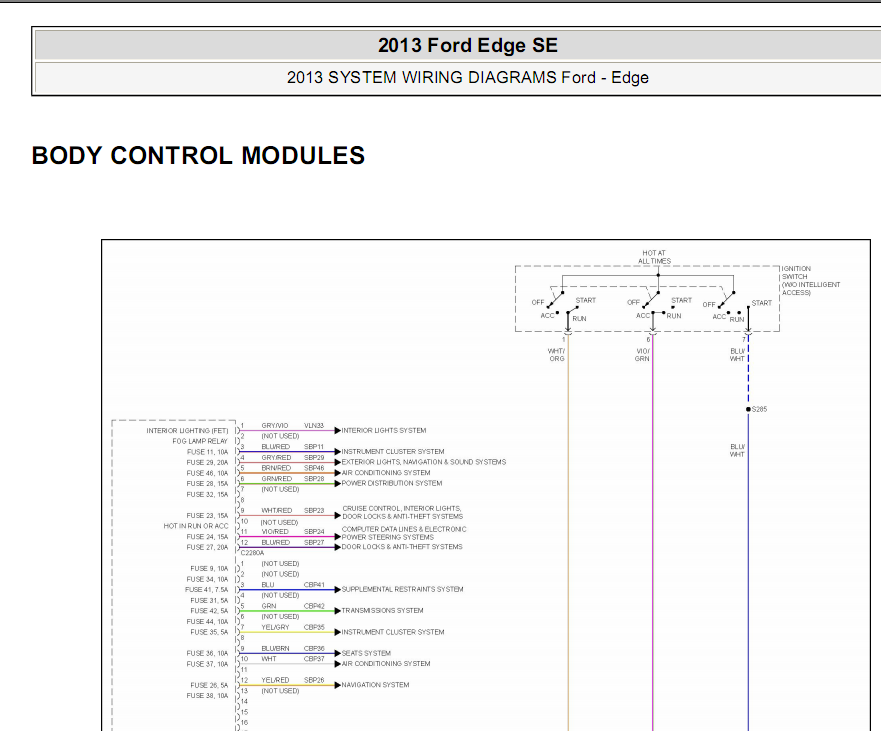Click the 'FUSE 28, 15A' label
Viewport: 881px width, 731px height.
tap(207, 484)
